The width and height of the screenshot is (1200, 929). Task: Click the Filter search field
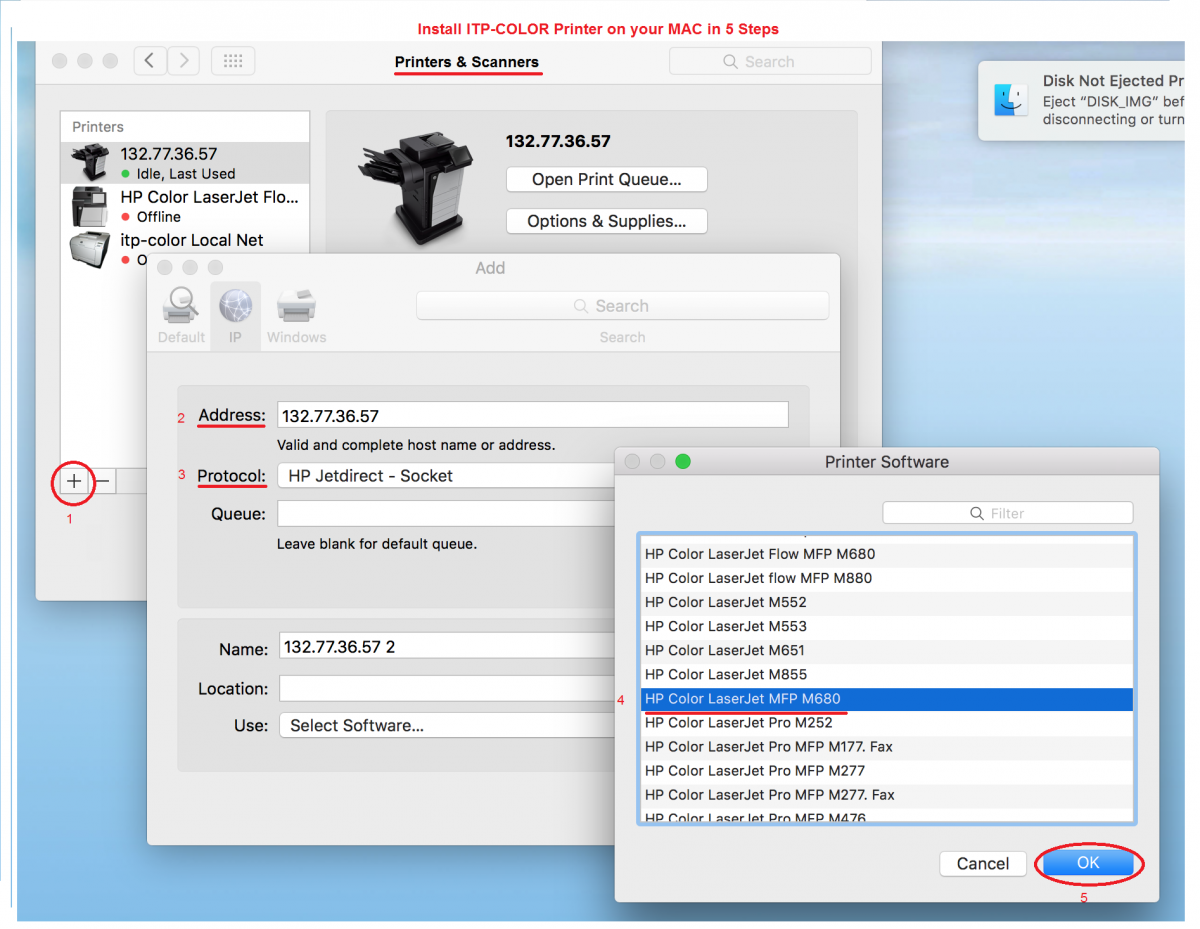[1007, 513]
